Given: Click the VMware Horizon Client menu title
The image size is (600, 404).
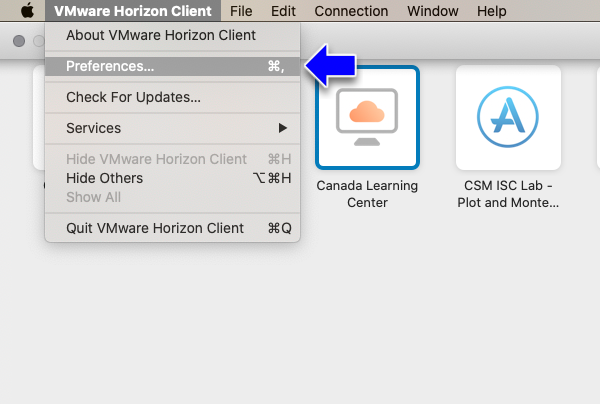Looking at the screenshot, I should [x=133, y=11].
